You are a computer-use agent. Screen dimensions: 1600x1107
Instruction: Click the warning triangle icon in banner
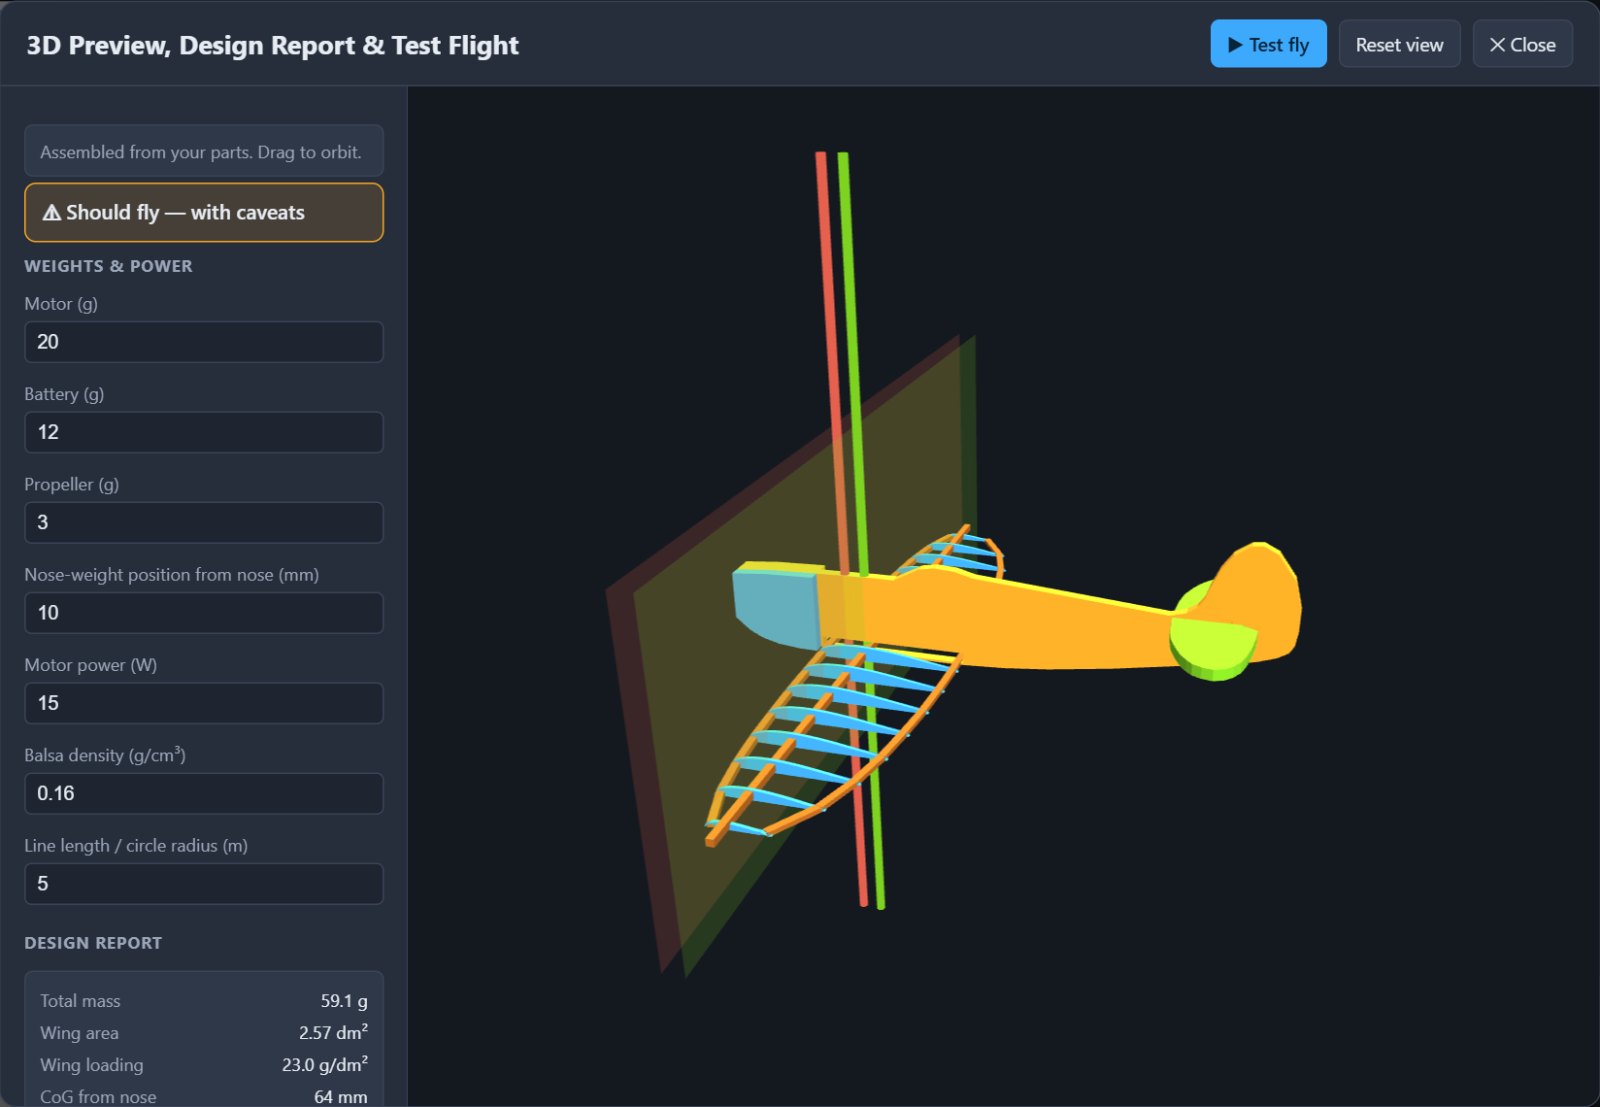(52, 212)
